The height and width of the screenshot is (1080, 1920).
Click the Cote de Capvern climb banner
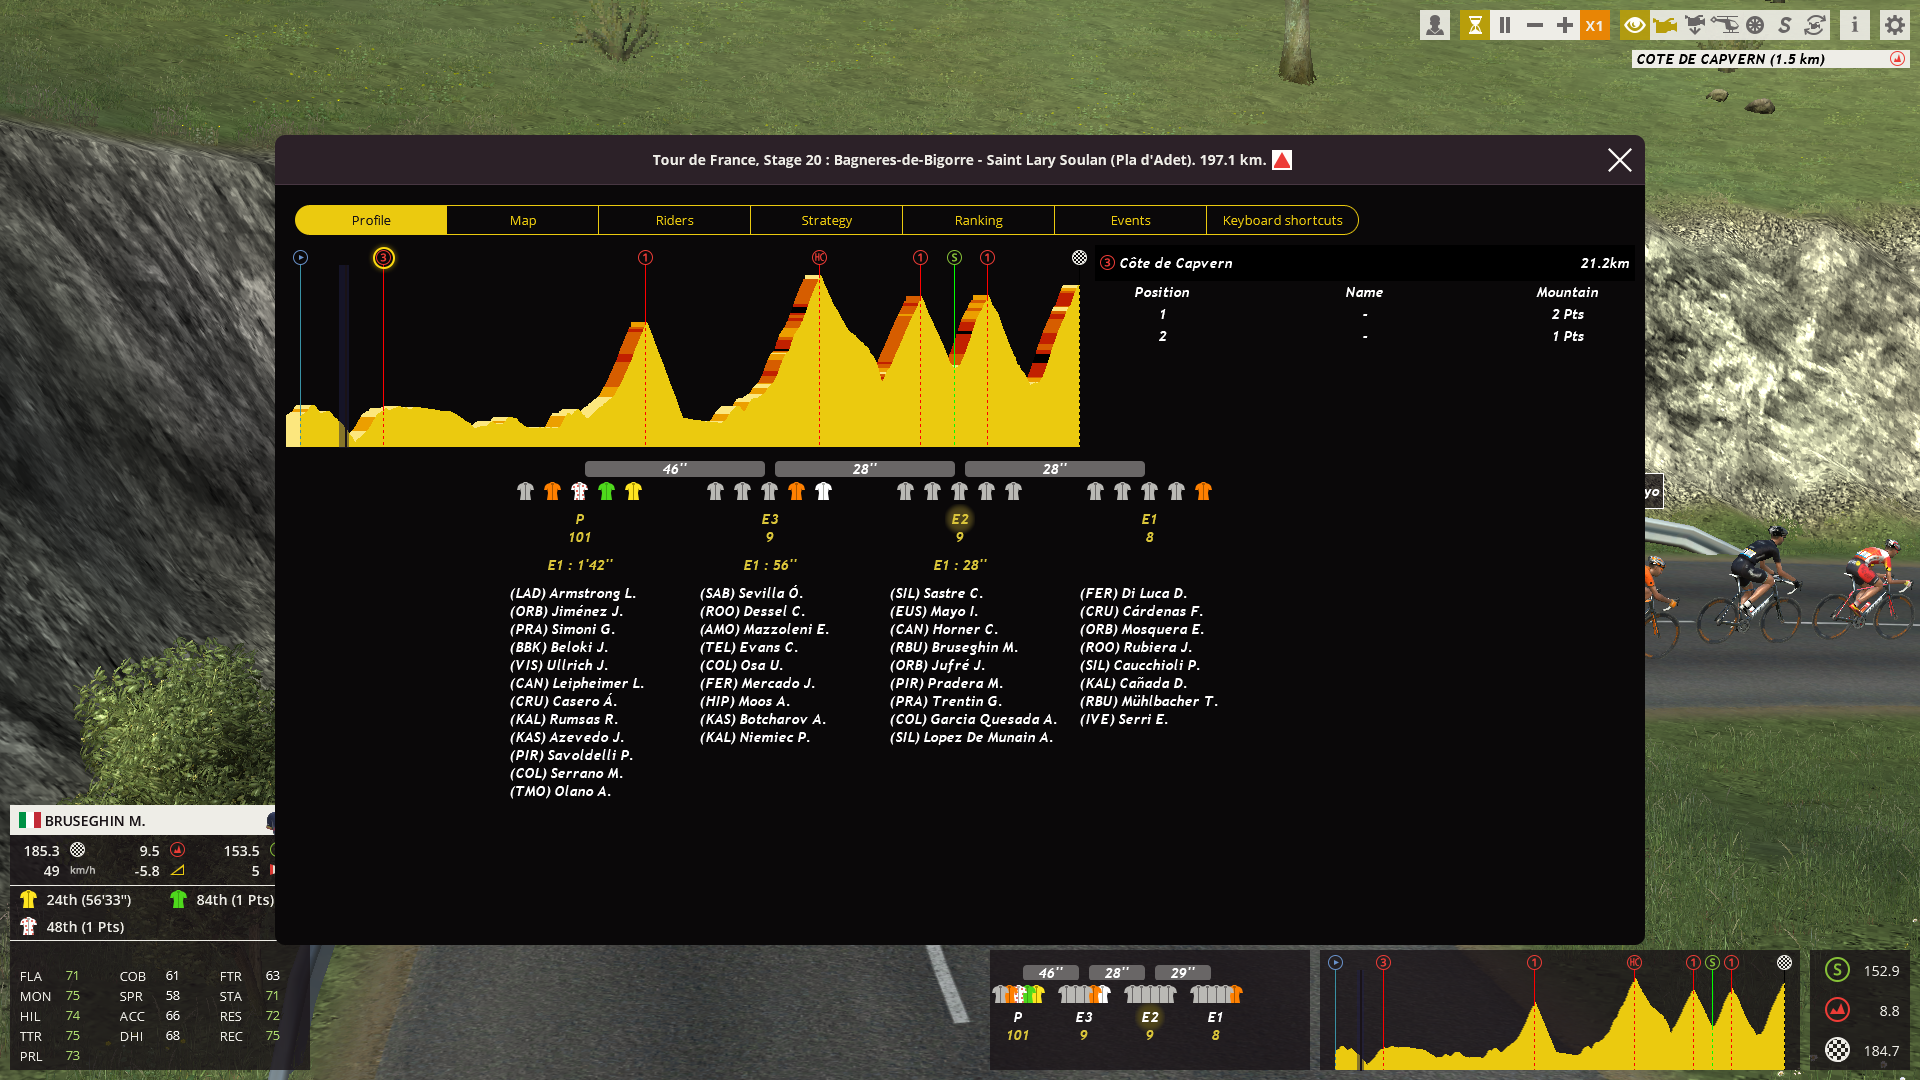click(x=1770, y=59)
